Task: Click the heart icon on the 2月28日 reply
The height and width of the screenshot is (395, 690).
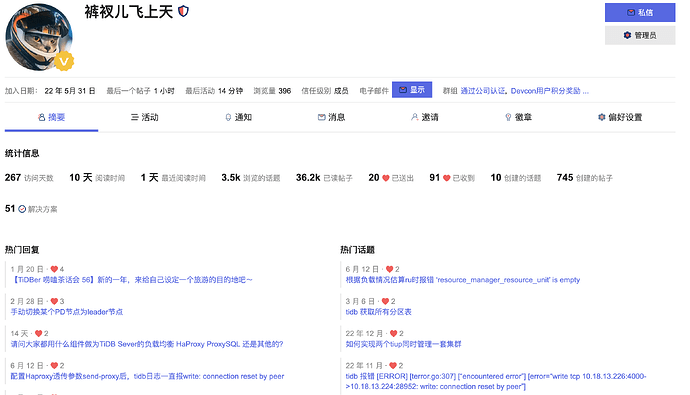Action: coord(54,301)
